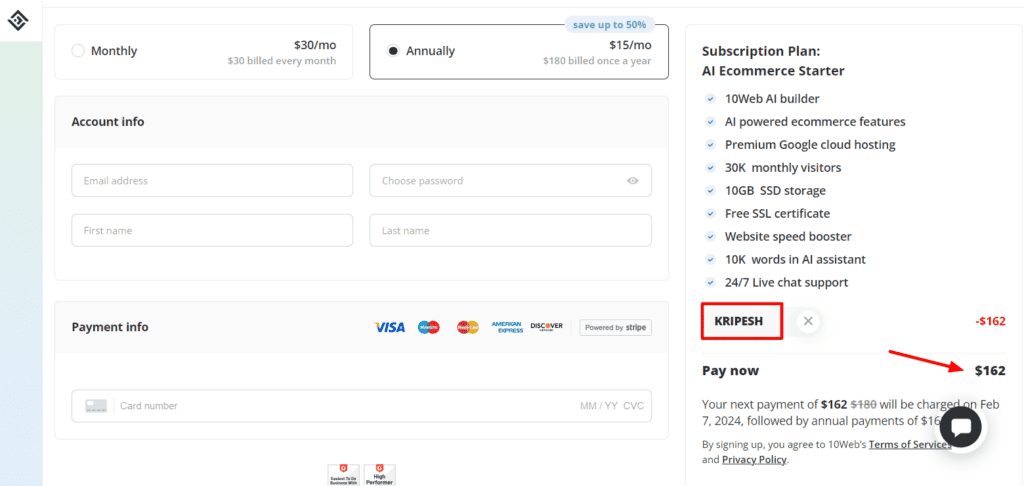Click the 10Web AI builder feature text
This screenshot has width=1024, height=486.
[x=772, y=99]
